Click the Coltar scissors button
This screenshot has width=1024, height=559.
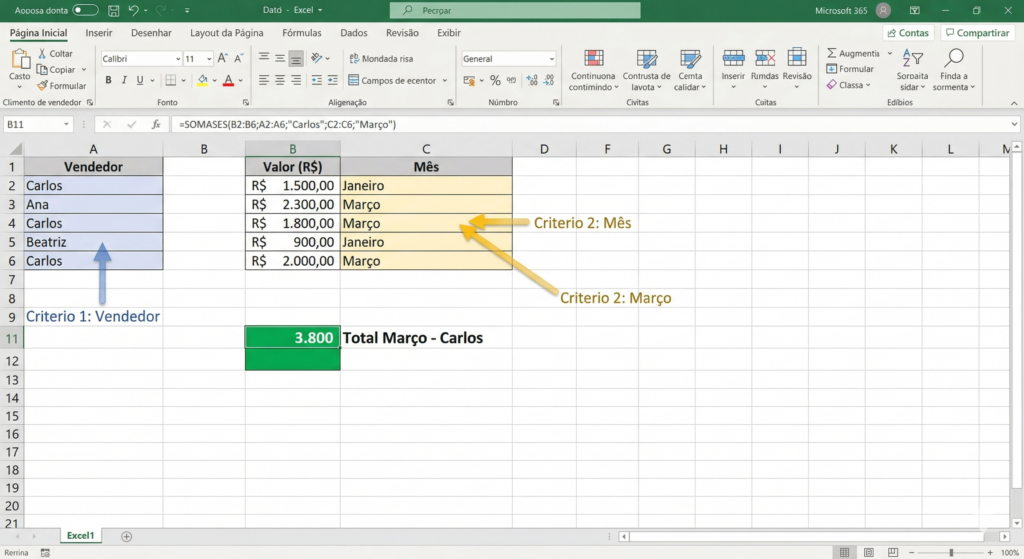[x=55, y=54]
